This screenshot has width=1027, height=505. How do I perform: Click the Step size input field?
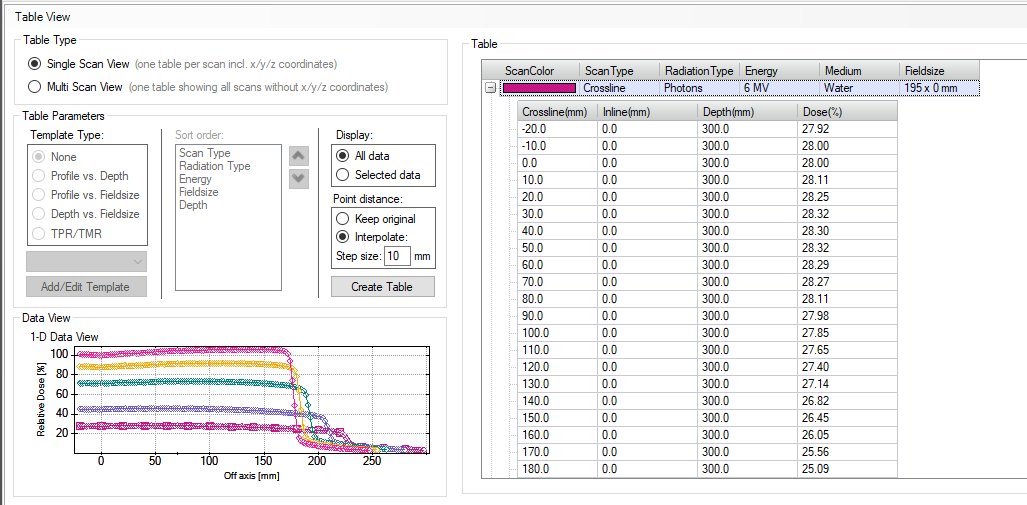click(397, 256)
